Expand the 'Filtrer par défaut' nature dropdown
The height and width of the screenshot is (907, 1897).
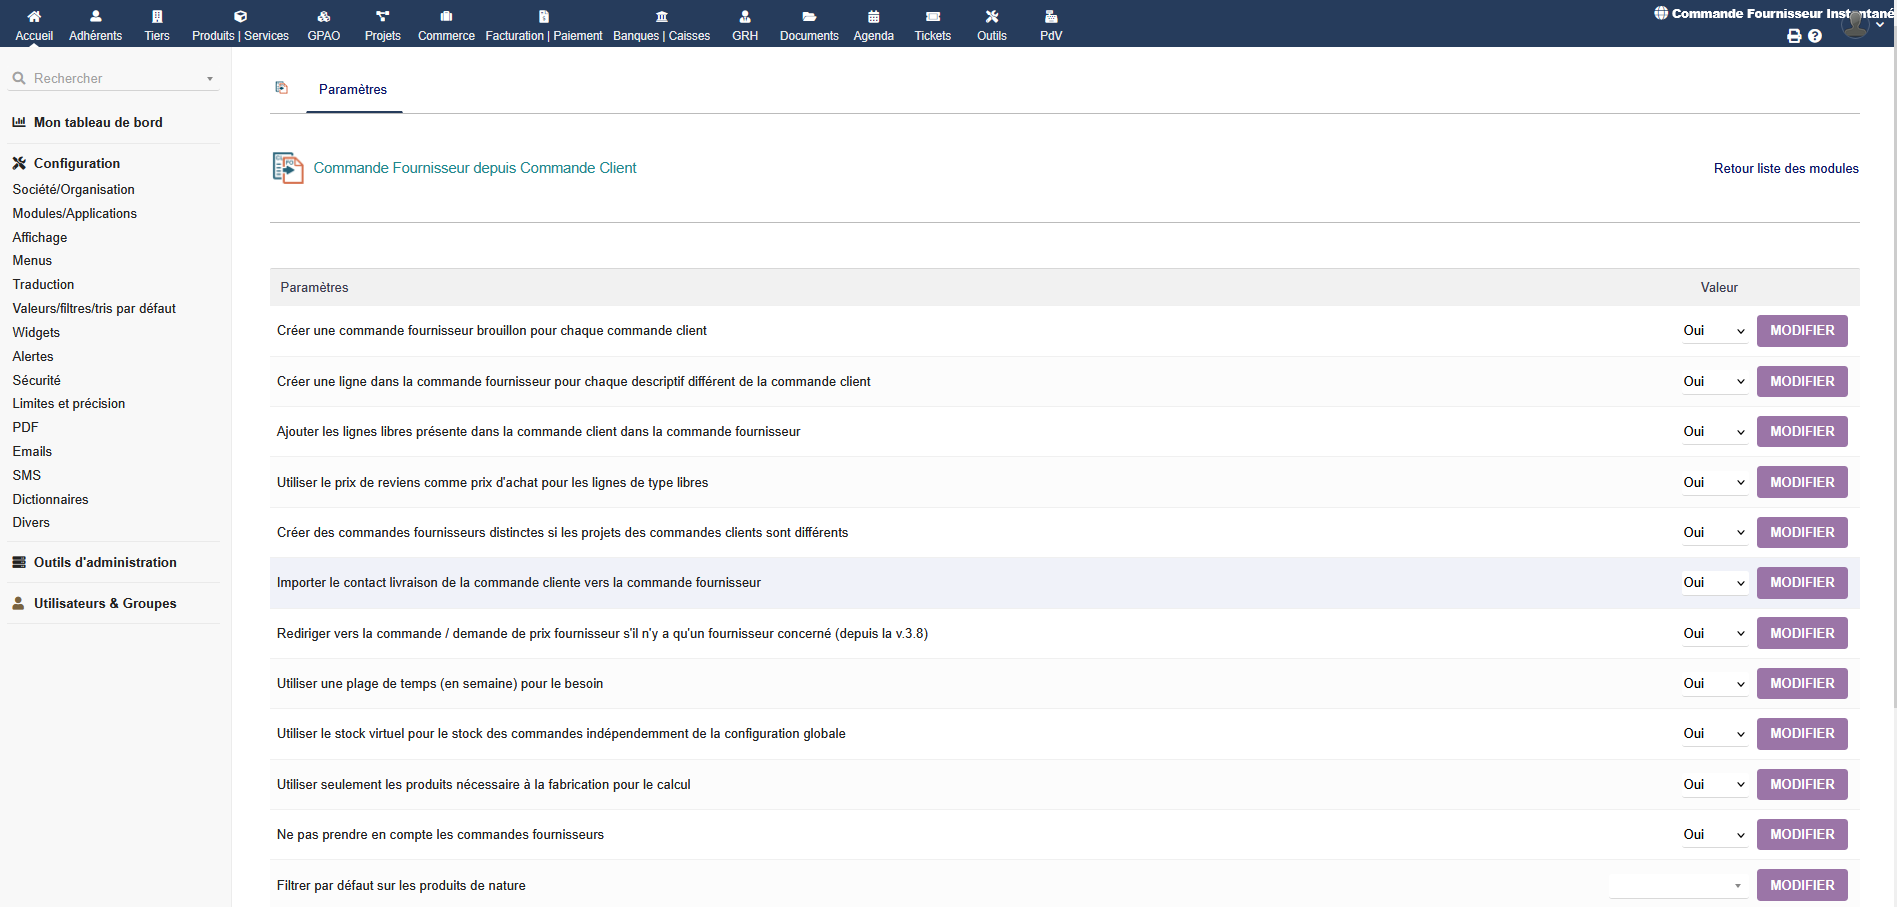1678,886
